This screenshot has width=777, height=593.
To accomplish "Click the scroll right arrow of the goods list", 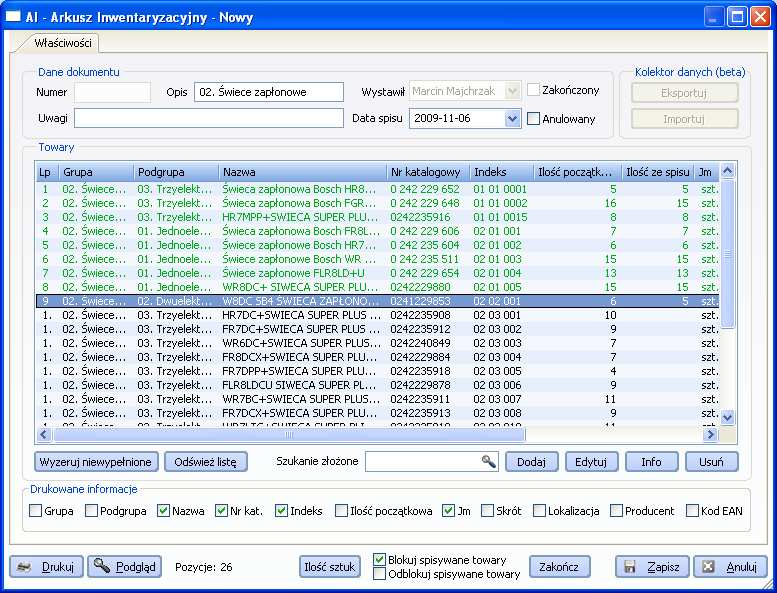I will click(710, 434).
